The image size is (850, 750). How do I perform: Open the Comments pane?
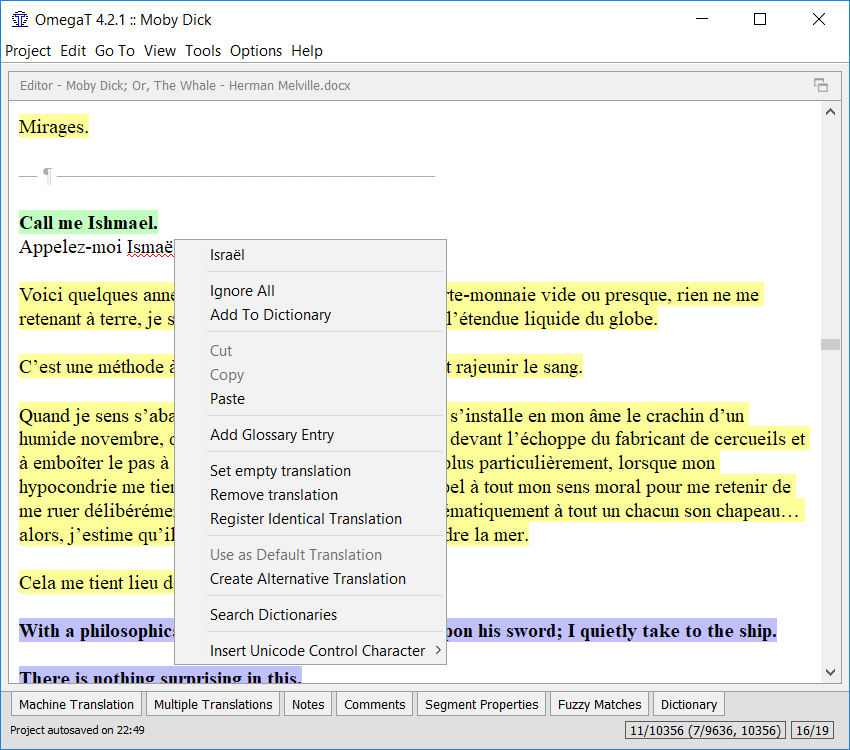coord(375,704)
